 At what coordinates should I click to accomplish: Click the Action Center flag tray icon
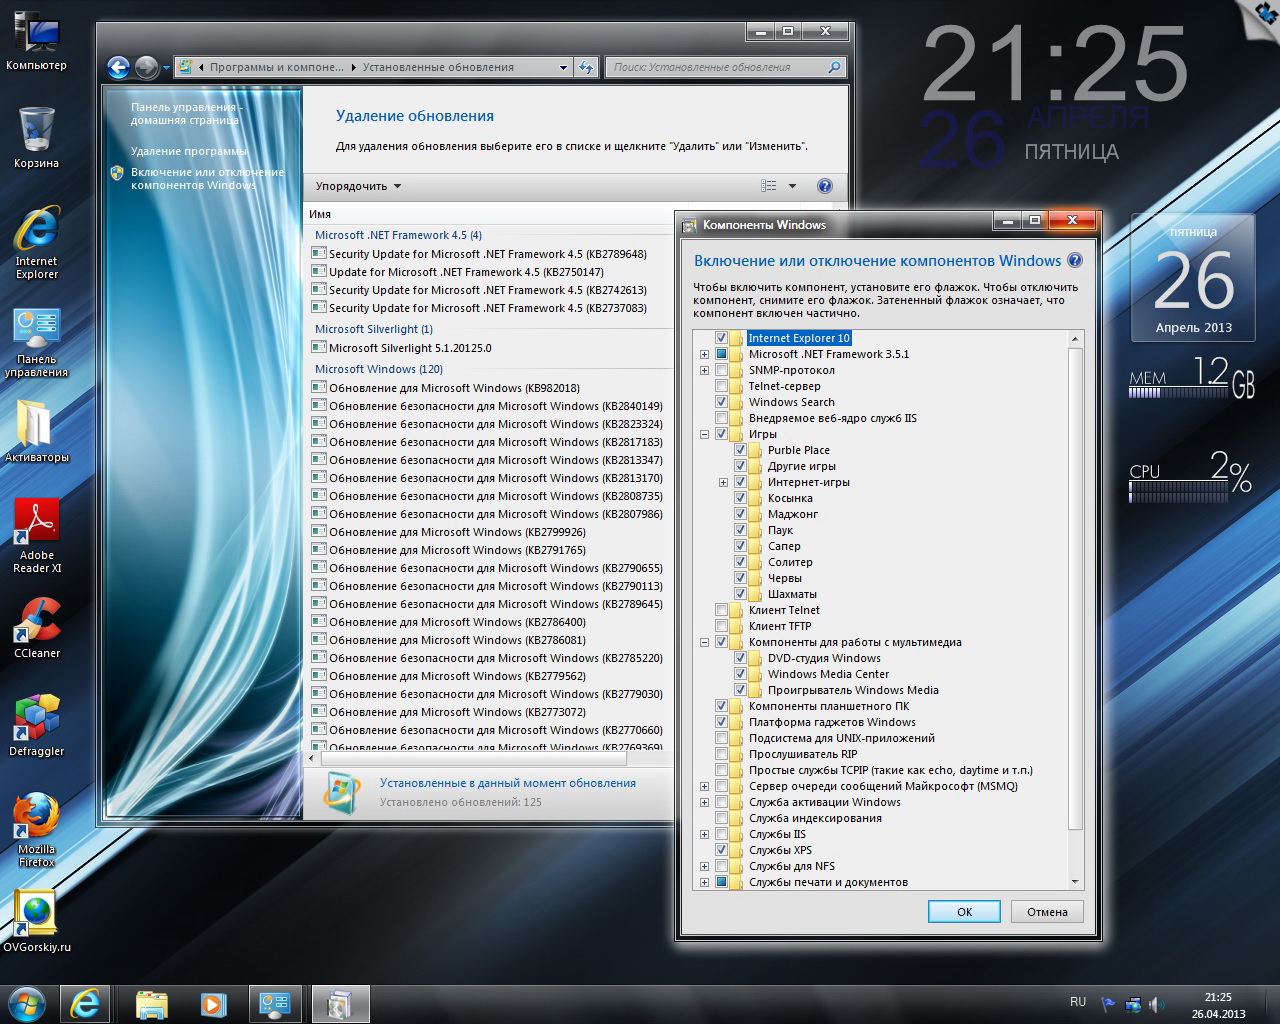[1108, 1004]
